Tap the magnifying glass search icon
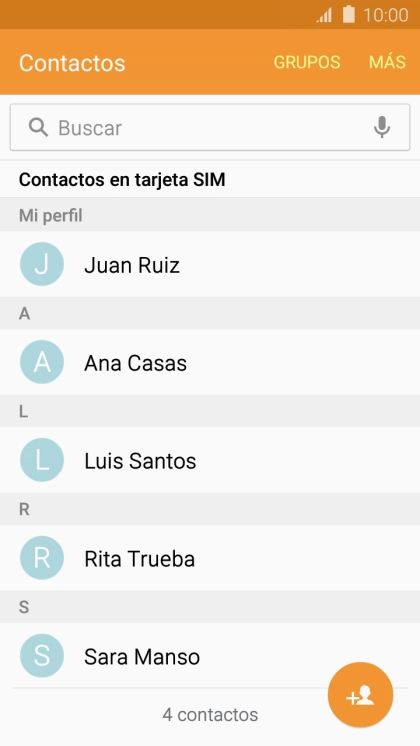Image resolution: width=420 pixels, height=746 pixels. coord(38,128)
